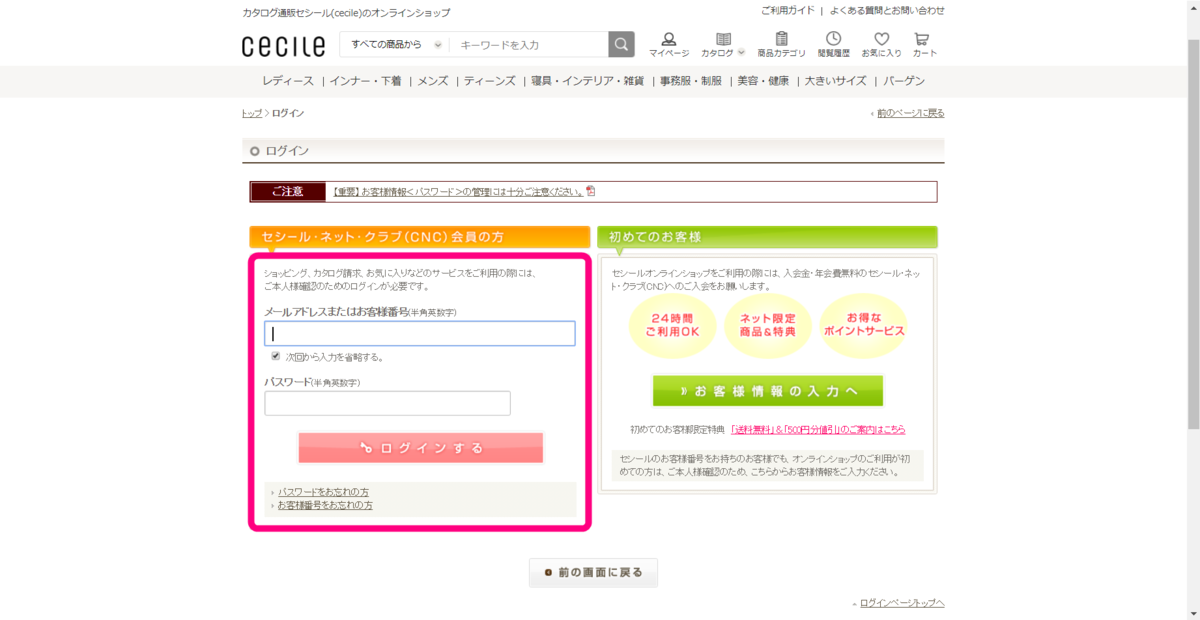Select 美容・健康 menu item
The image size is (1200, 620).
[x=763, y=81]
